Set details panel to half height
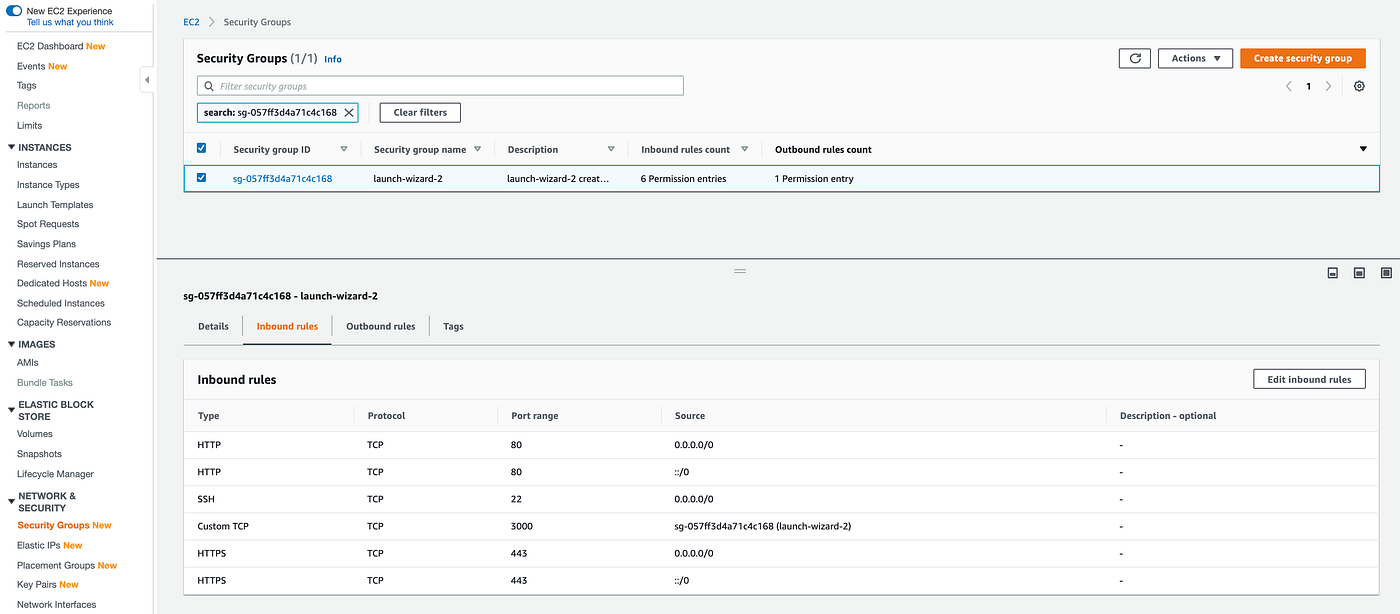This screenshot has height=614, width=1400. pyautogui.click(x=1359, y=272)
